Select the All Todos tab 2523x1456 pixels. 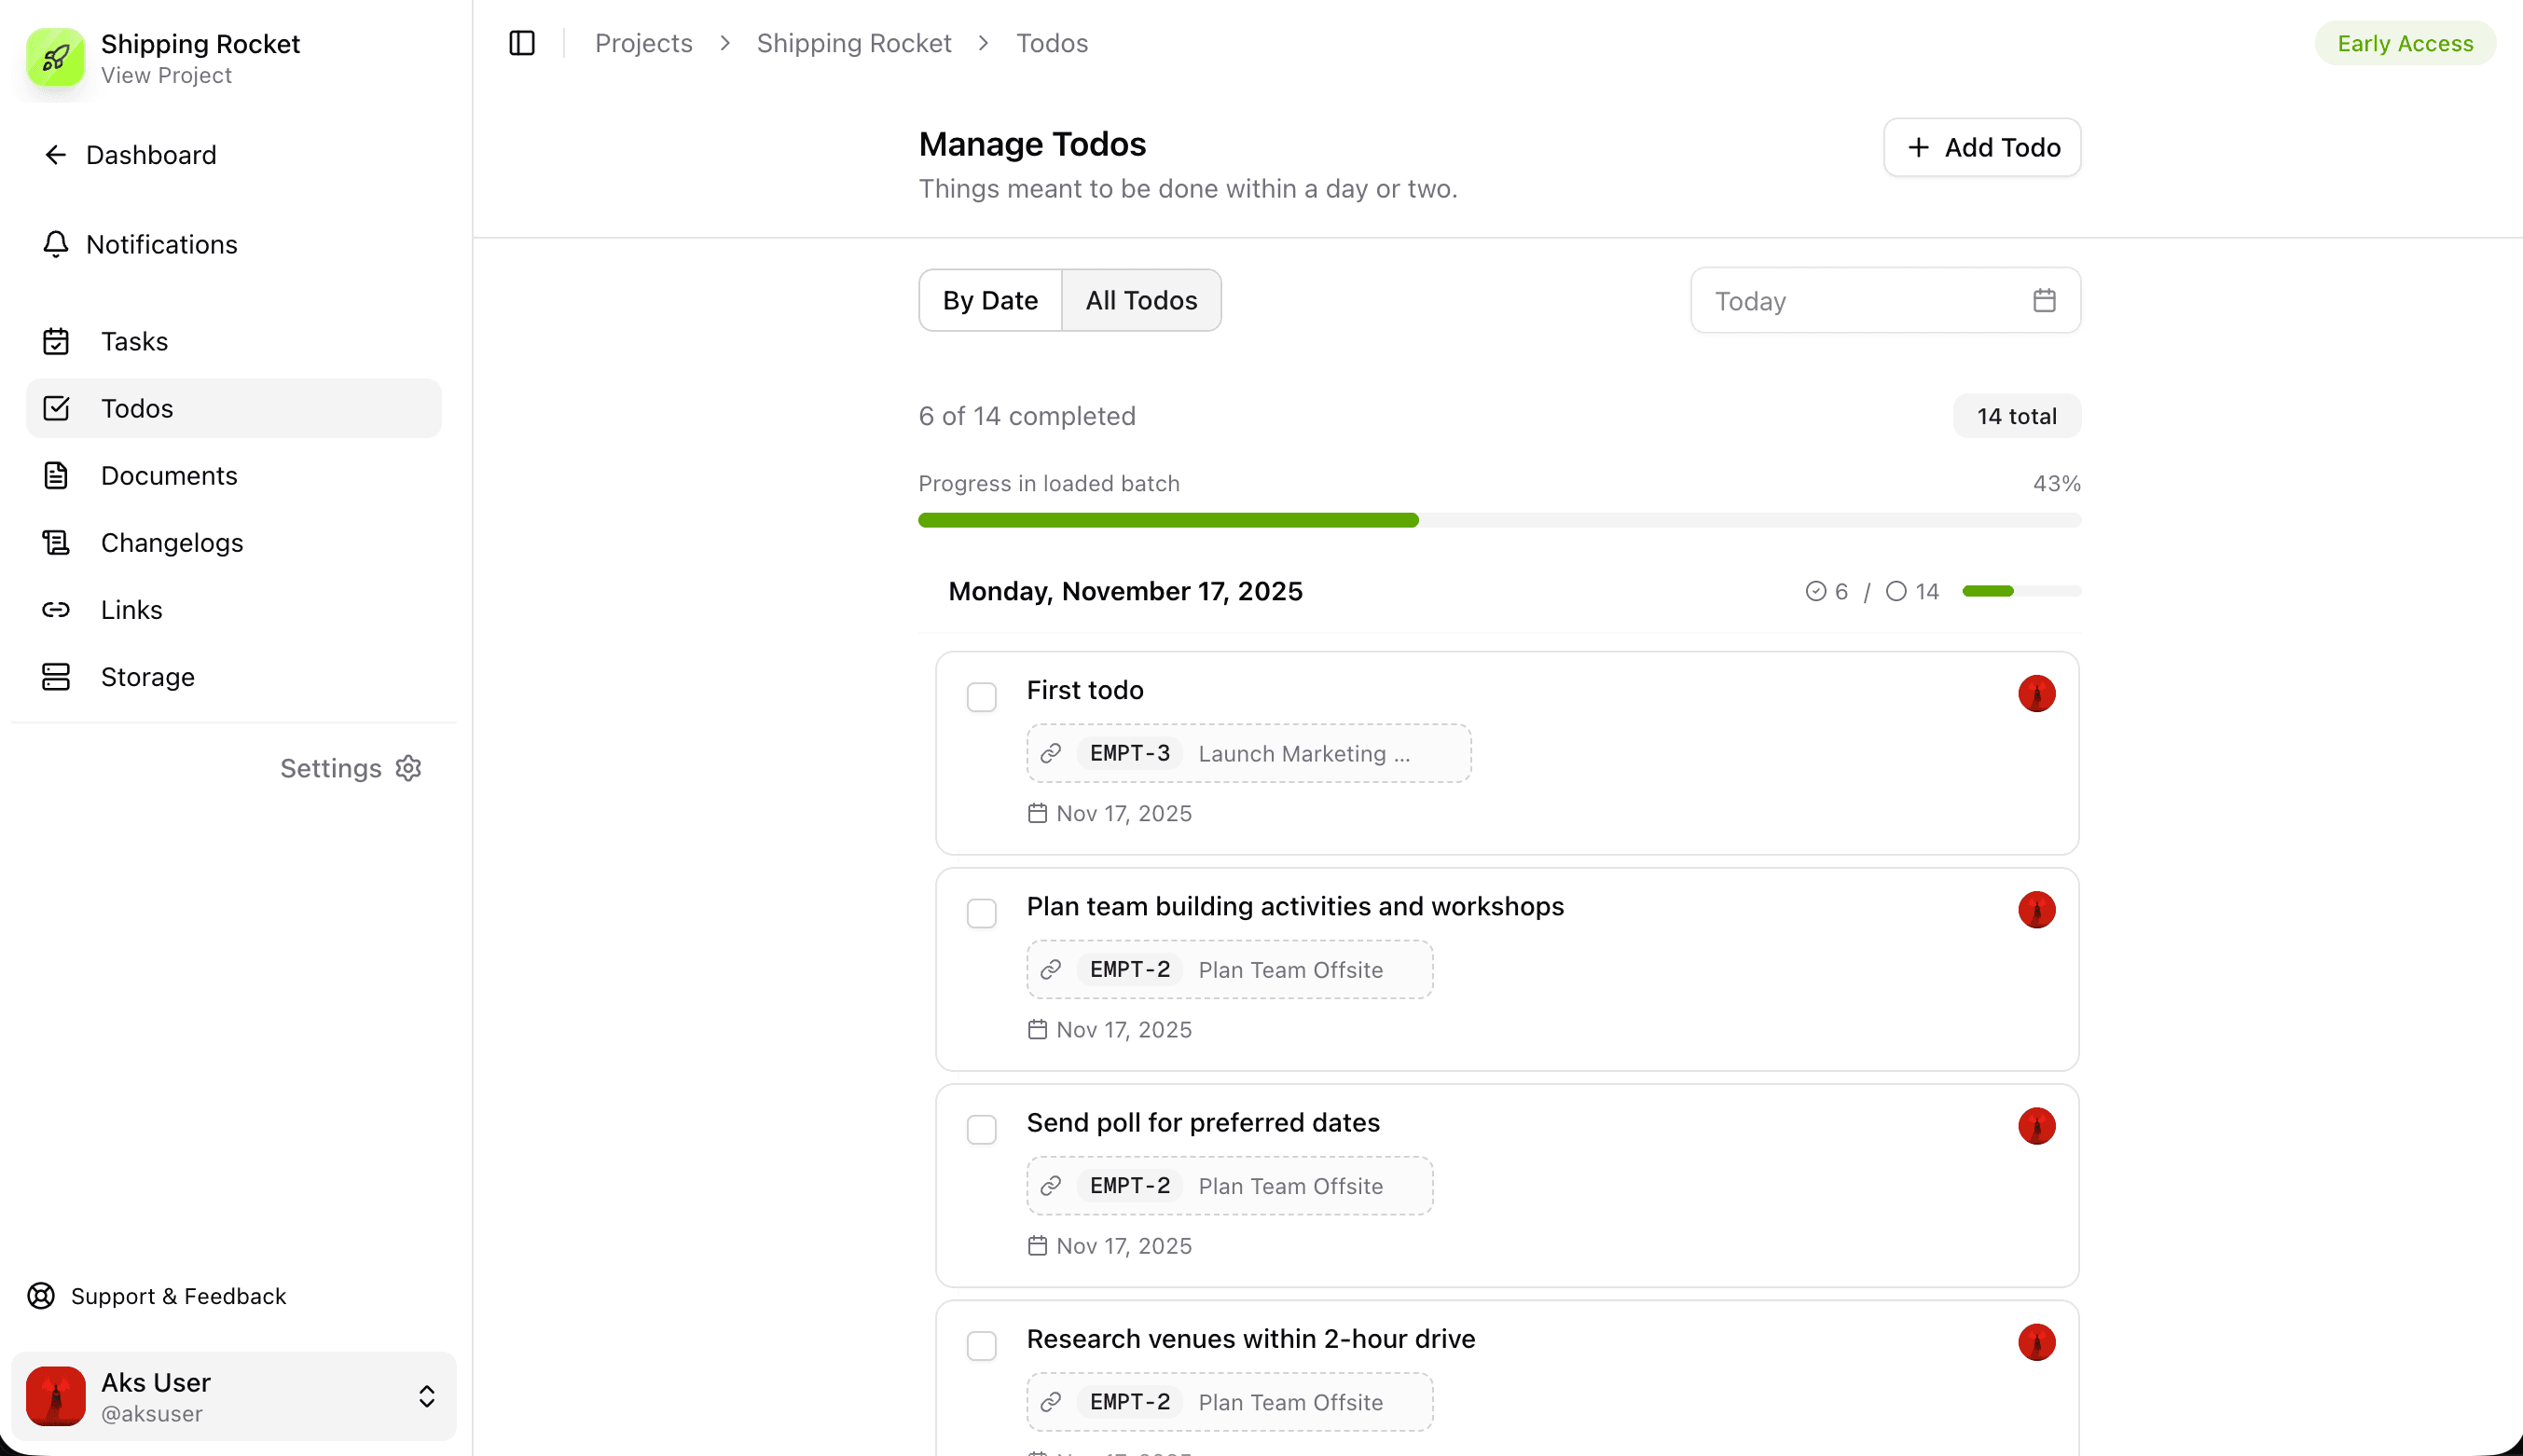coord(1141,300)
